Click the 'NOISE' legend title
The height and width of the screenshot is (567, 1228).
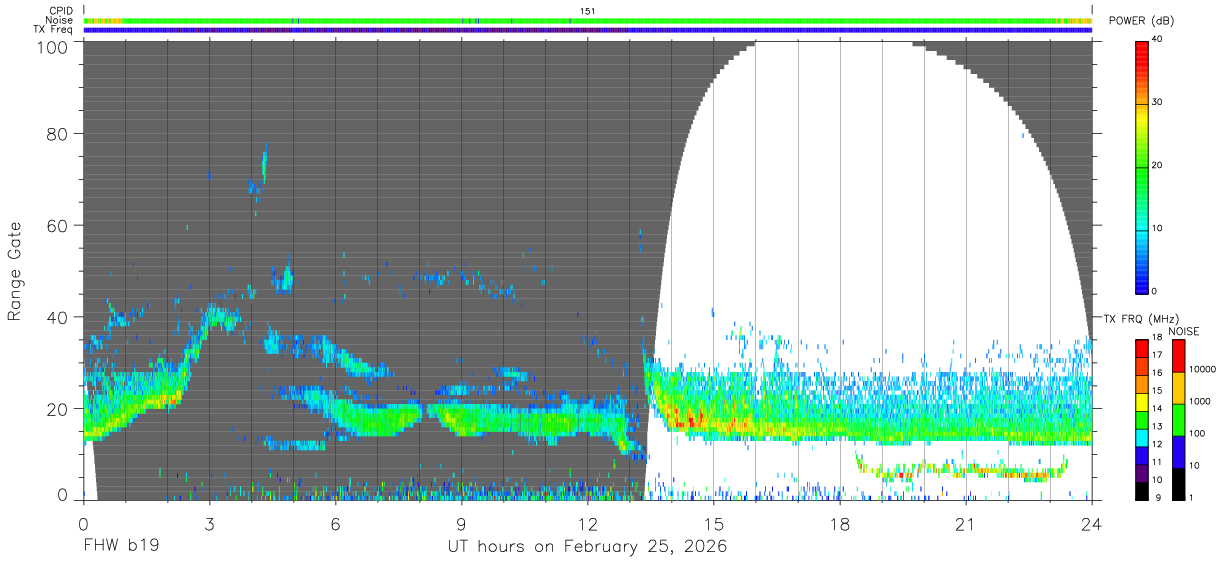tap(1186, 331)
